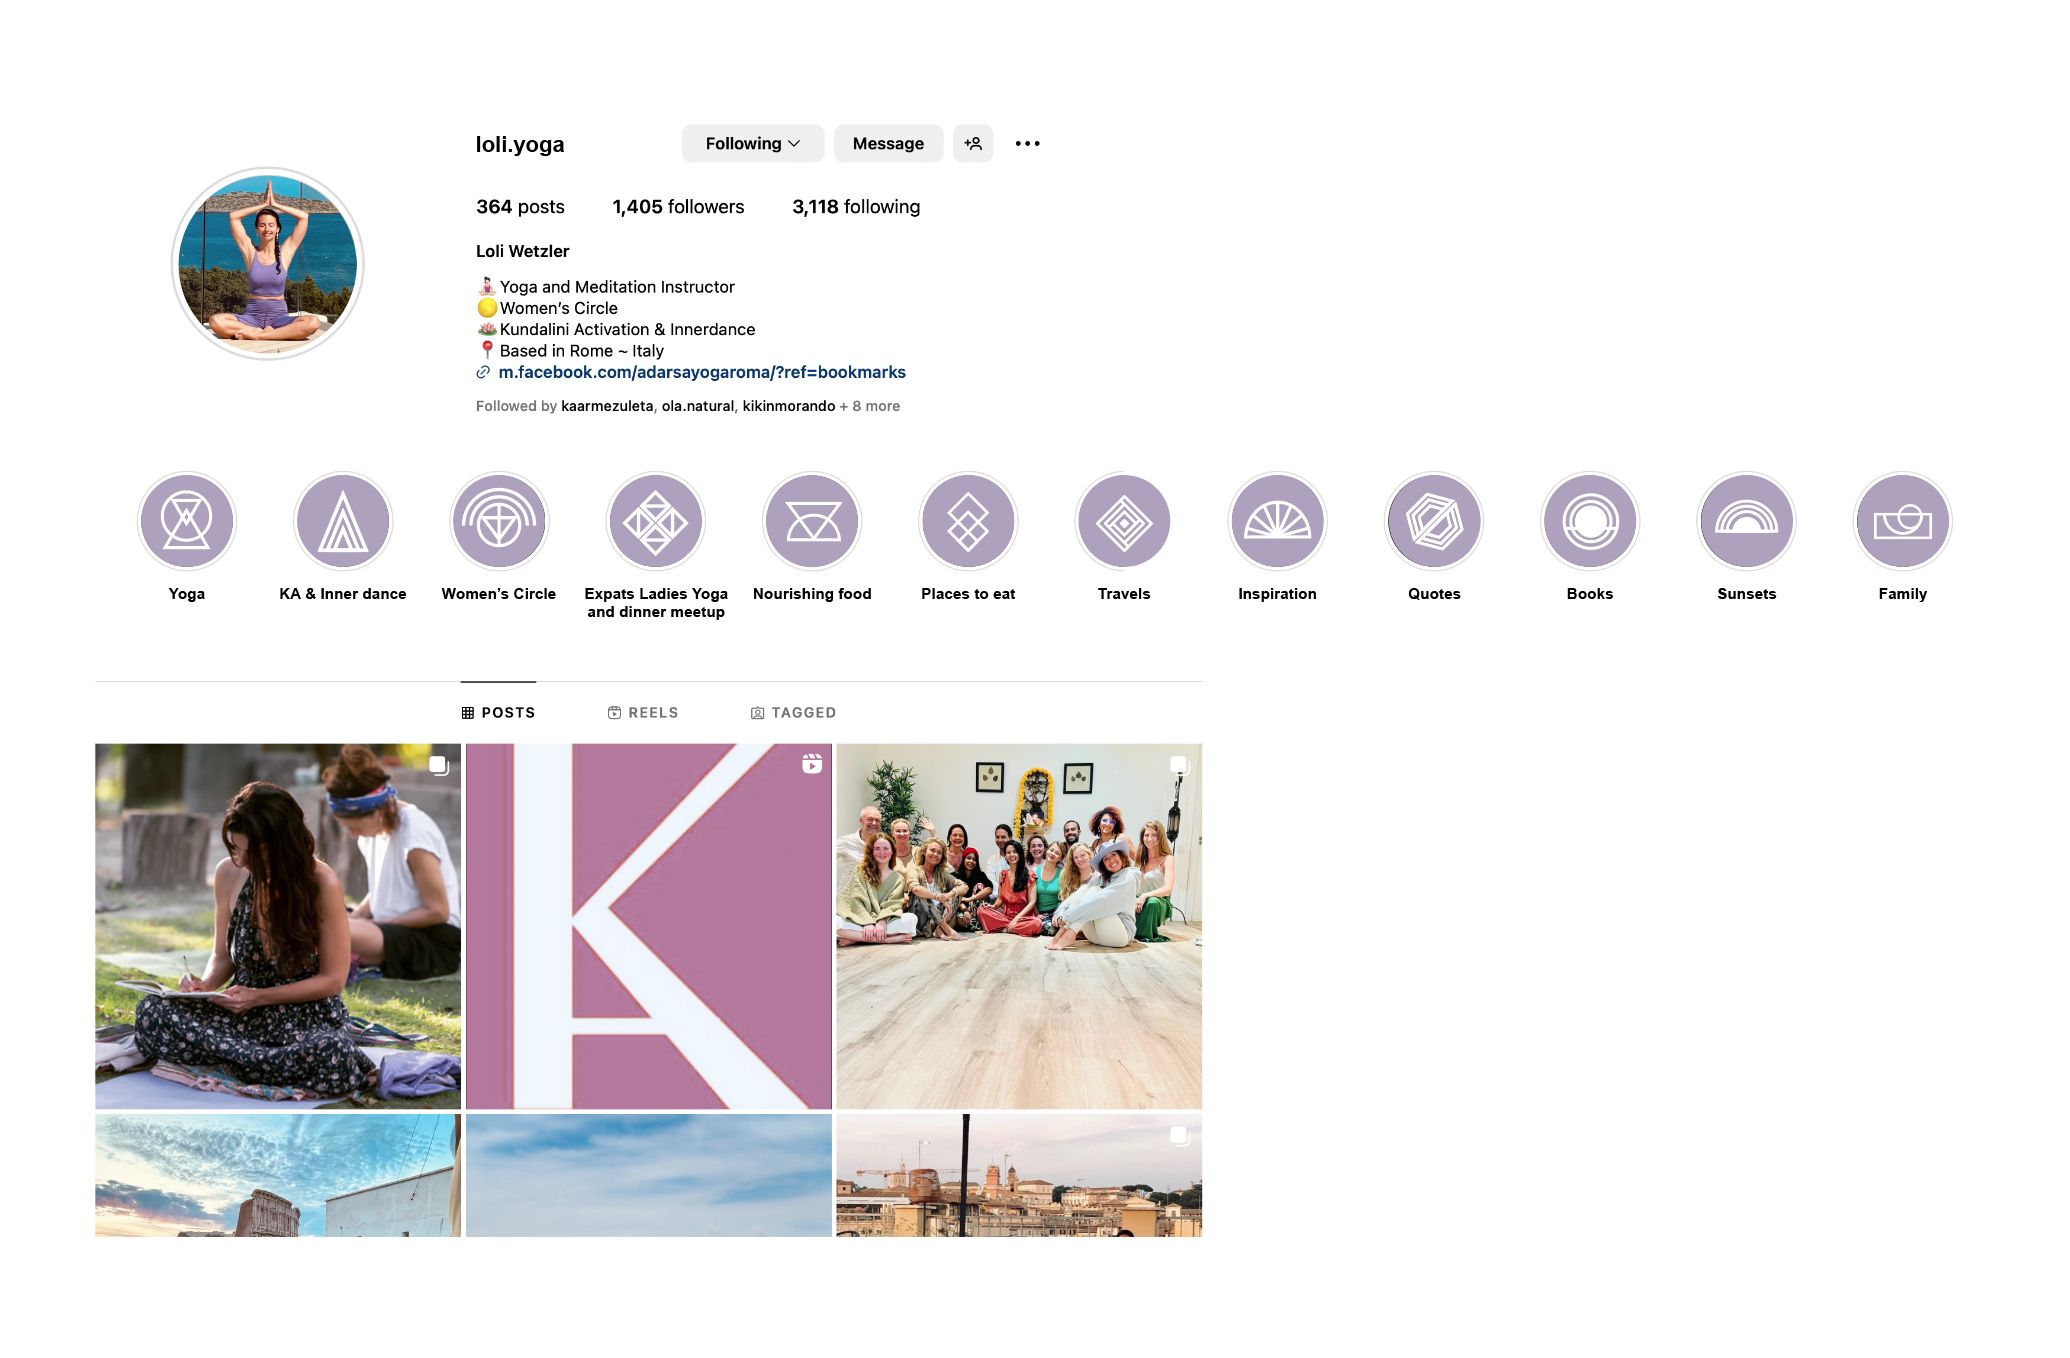Open the Family highlight
This screenshot has height=1358, width=2070.
click(1902, 522)
